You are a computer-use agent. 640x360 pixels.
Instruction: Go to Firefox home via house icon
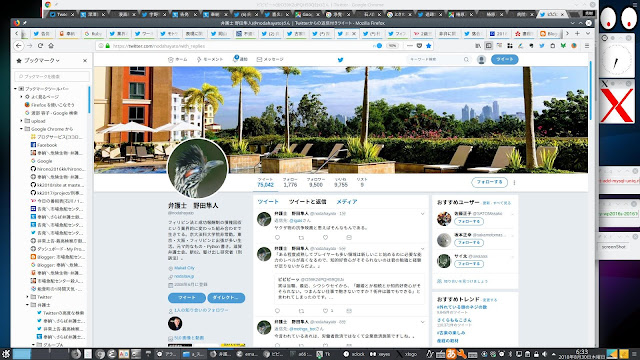(x=51, y=46)
